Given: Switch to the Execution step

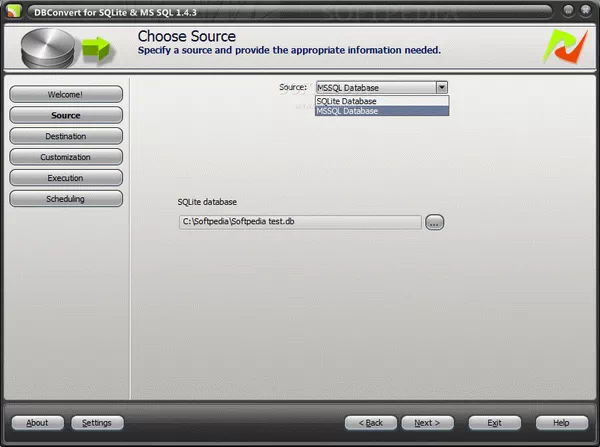Looking at the screenshot, I should [x=66, y=178].
